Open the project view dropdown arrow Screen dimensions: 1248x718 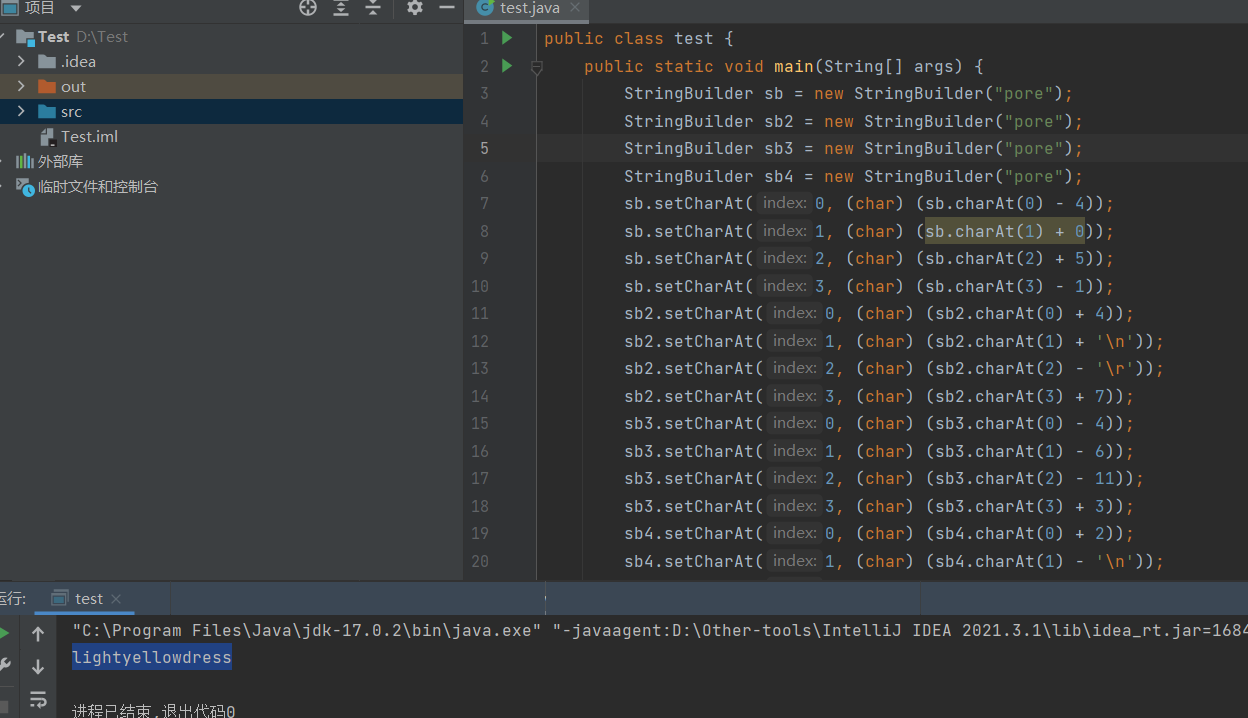76,8
